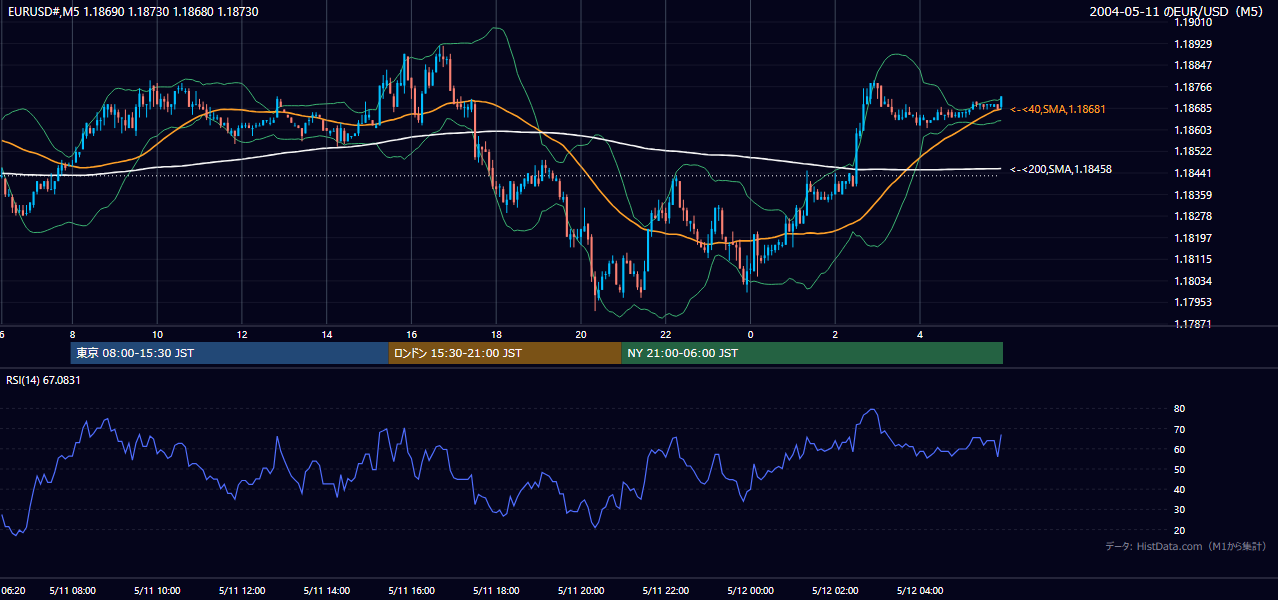1278x600 pixels.
Task: Click hour marker 0 under the price chart
Action: pos(751,334)
